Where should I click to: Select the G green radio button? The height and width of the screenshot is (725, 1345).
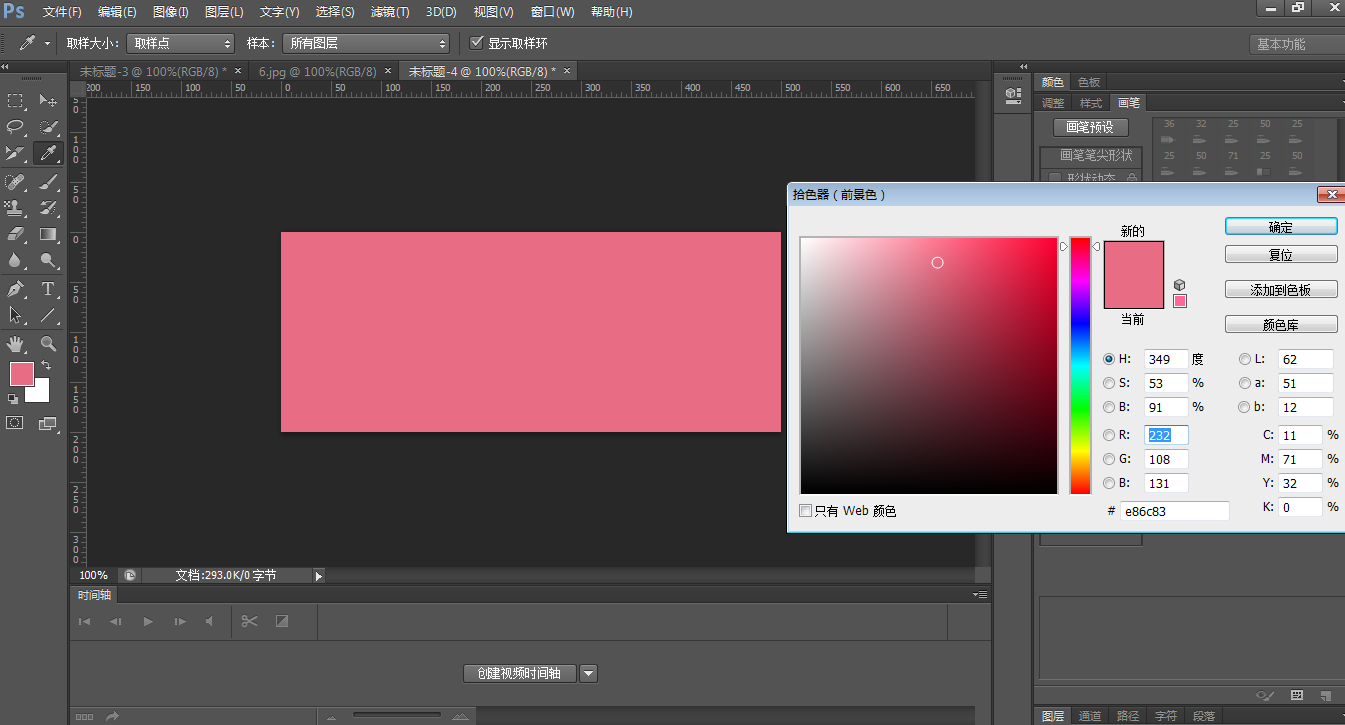tap(1109, 459)
